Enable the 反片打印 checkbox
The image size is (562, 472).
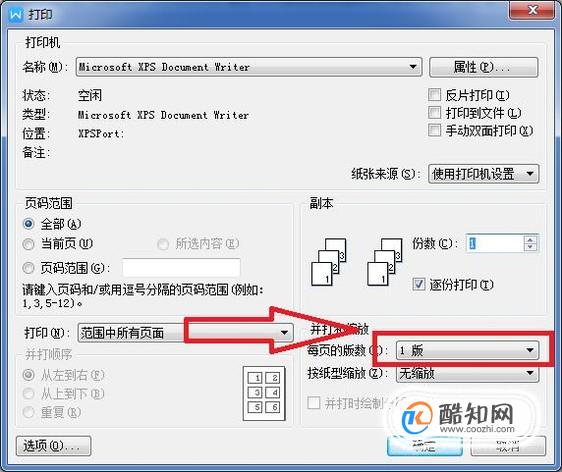[x=434, y=95]
